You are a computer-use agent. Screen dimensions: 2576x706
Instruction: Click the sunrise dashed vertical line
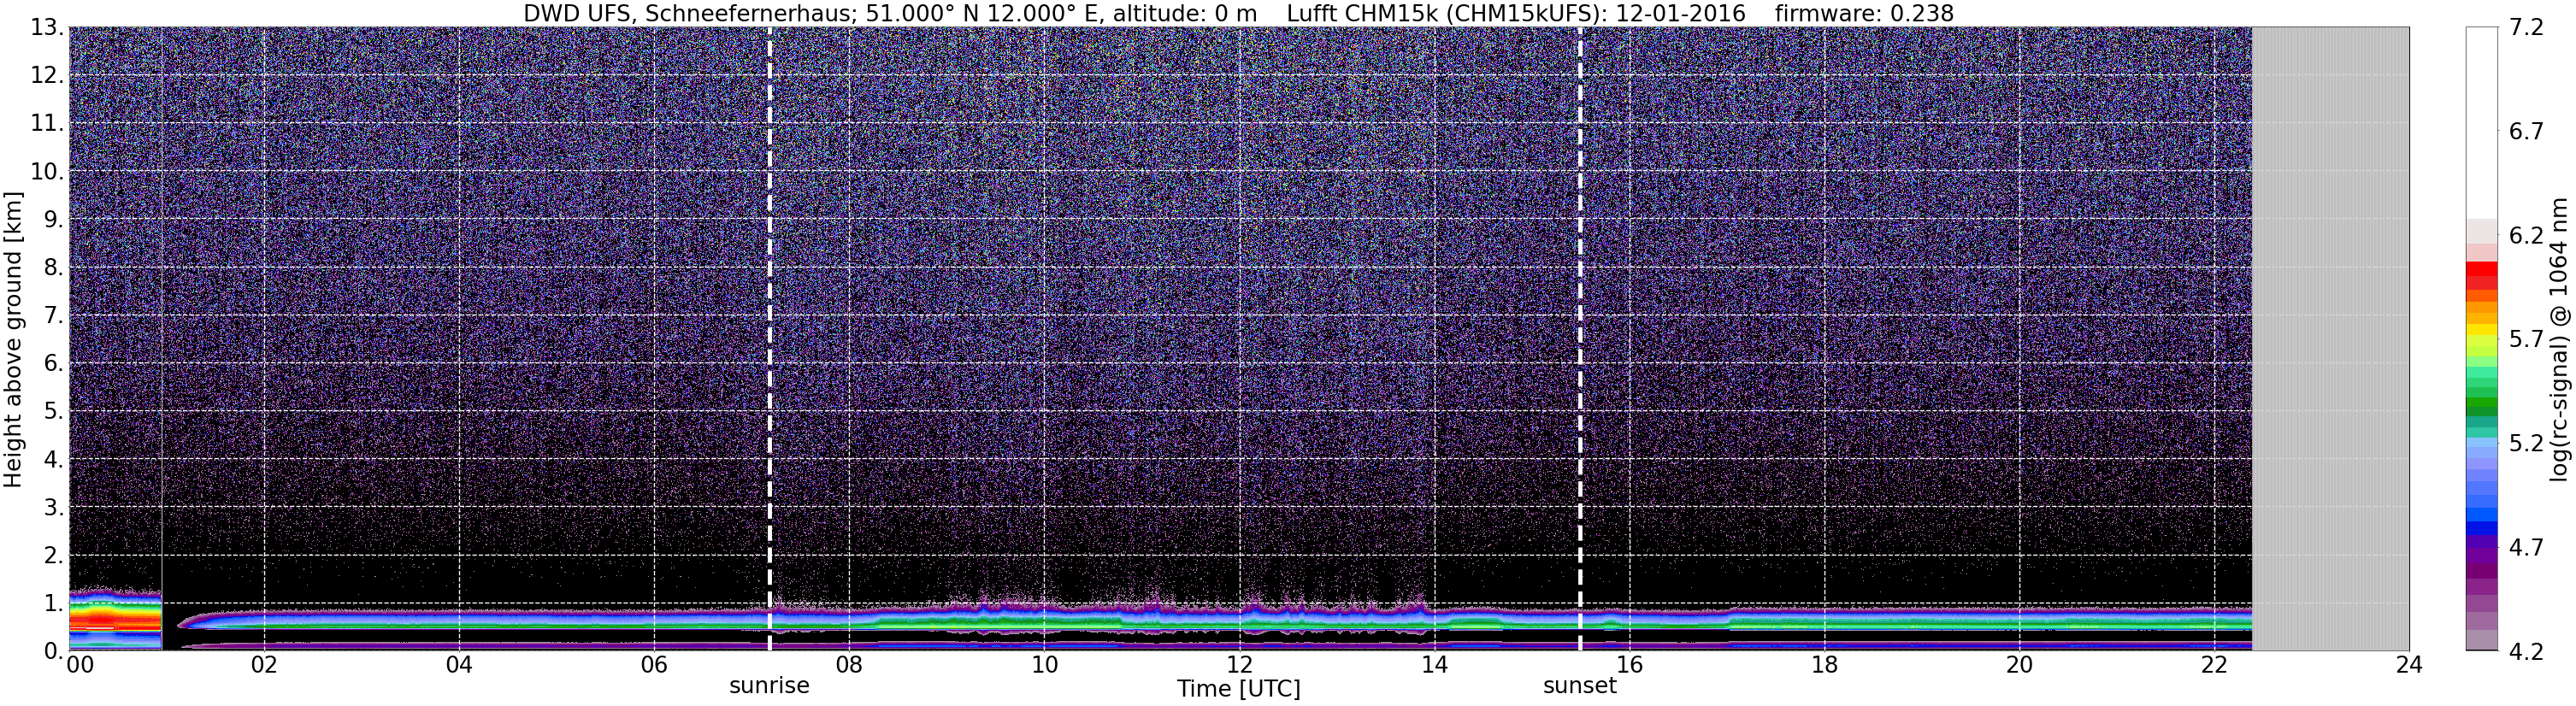click(x=769, y=339)
